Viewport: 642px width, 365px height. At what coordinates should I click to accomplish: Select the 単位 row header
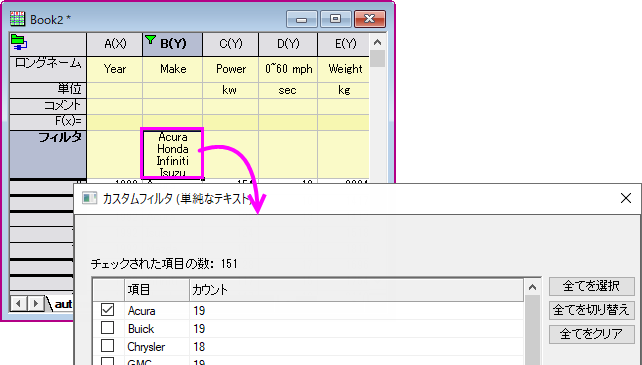(48, 90)
